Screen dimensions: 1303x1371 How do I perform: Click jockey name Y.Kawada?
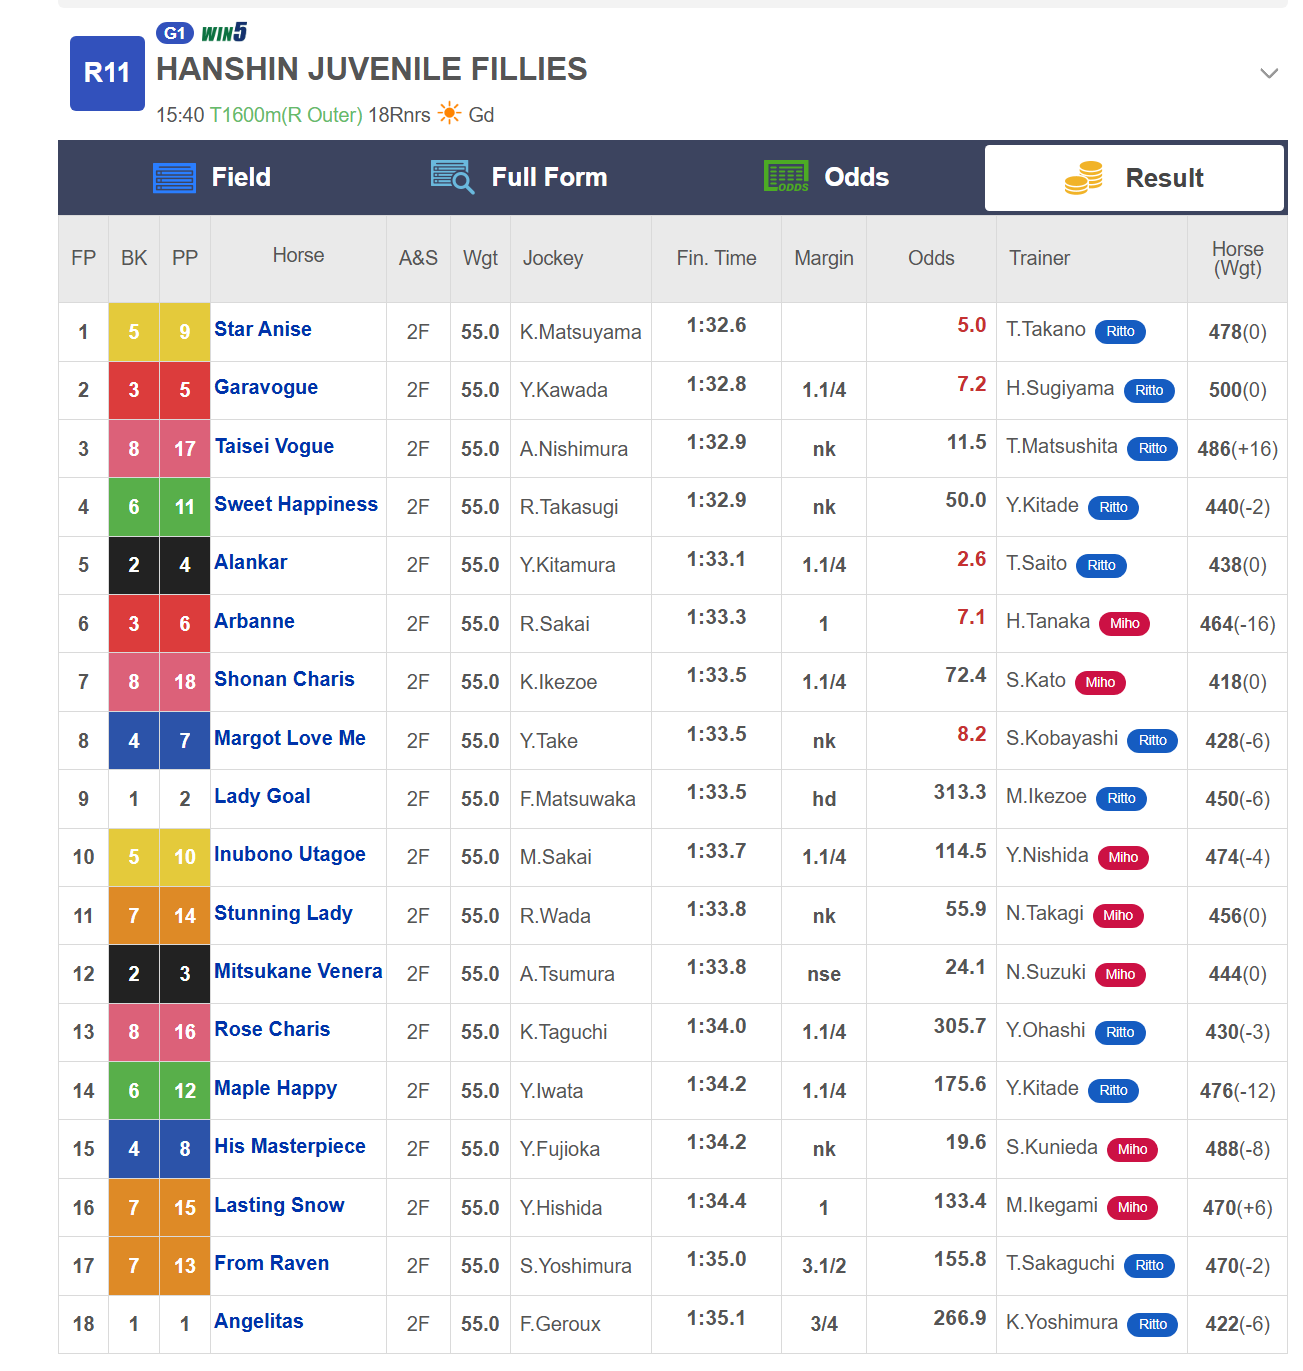563,390
